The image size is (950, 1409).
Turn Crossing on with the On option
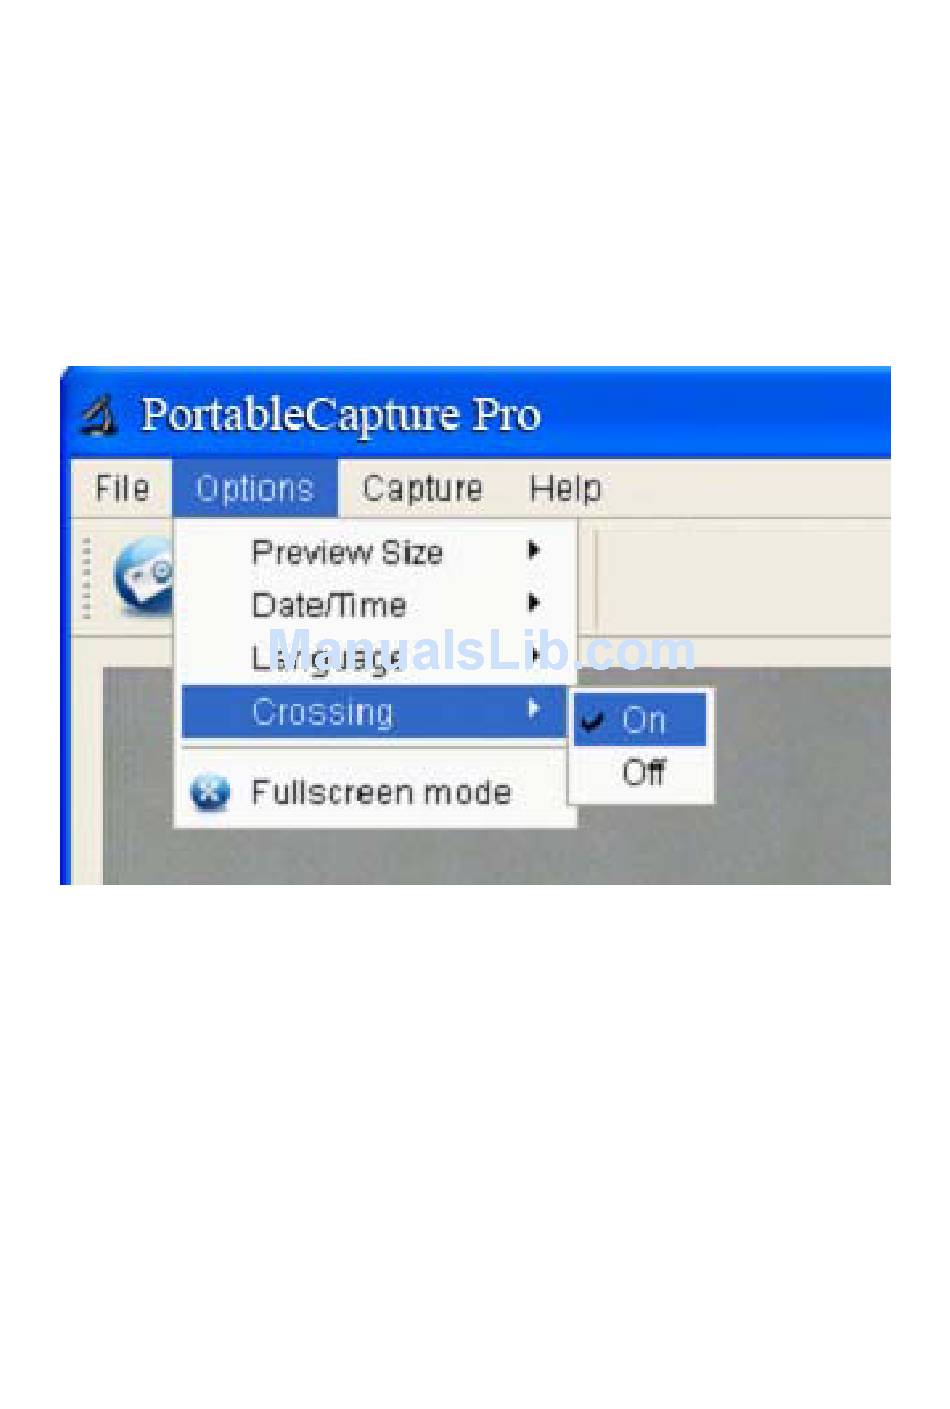tap(643, 720)
